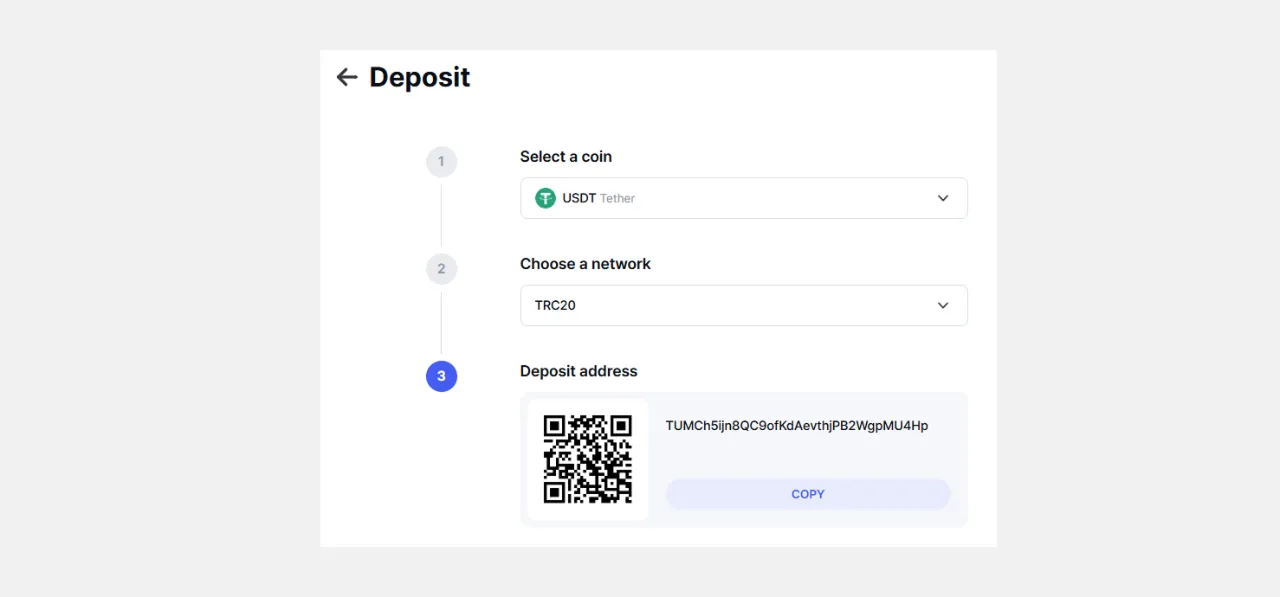This screenshot has height=597, width=1280.
Task: Click the step 2 circle indicator
Action: [x=441, y=269]
